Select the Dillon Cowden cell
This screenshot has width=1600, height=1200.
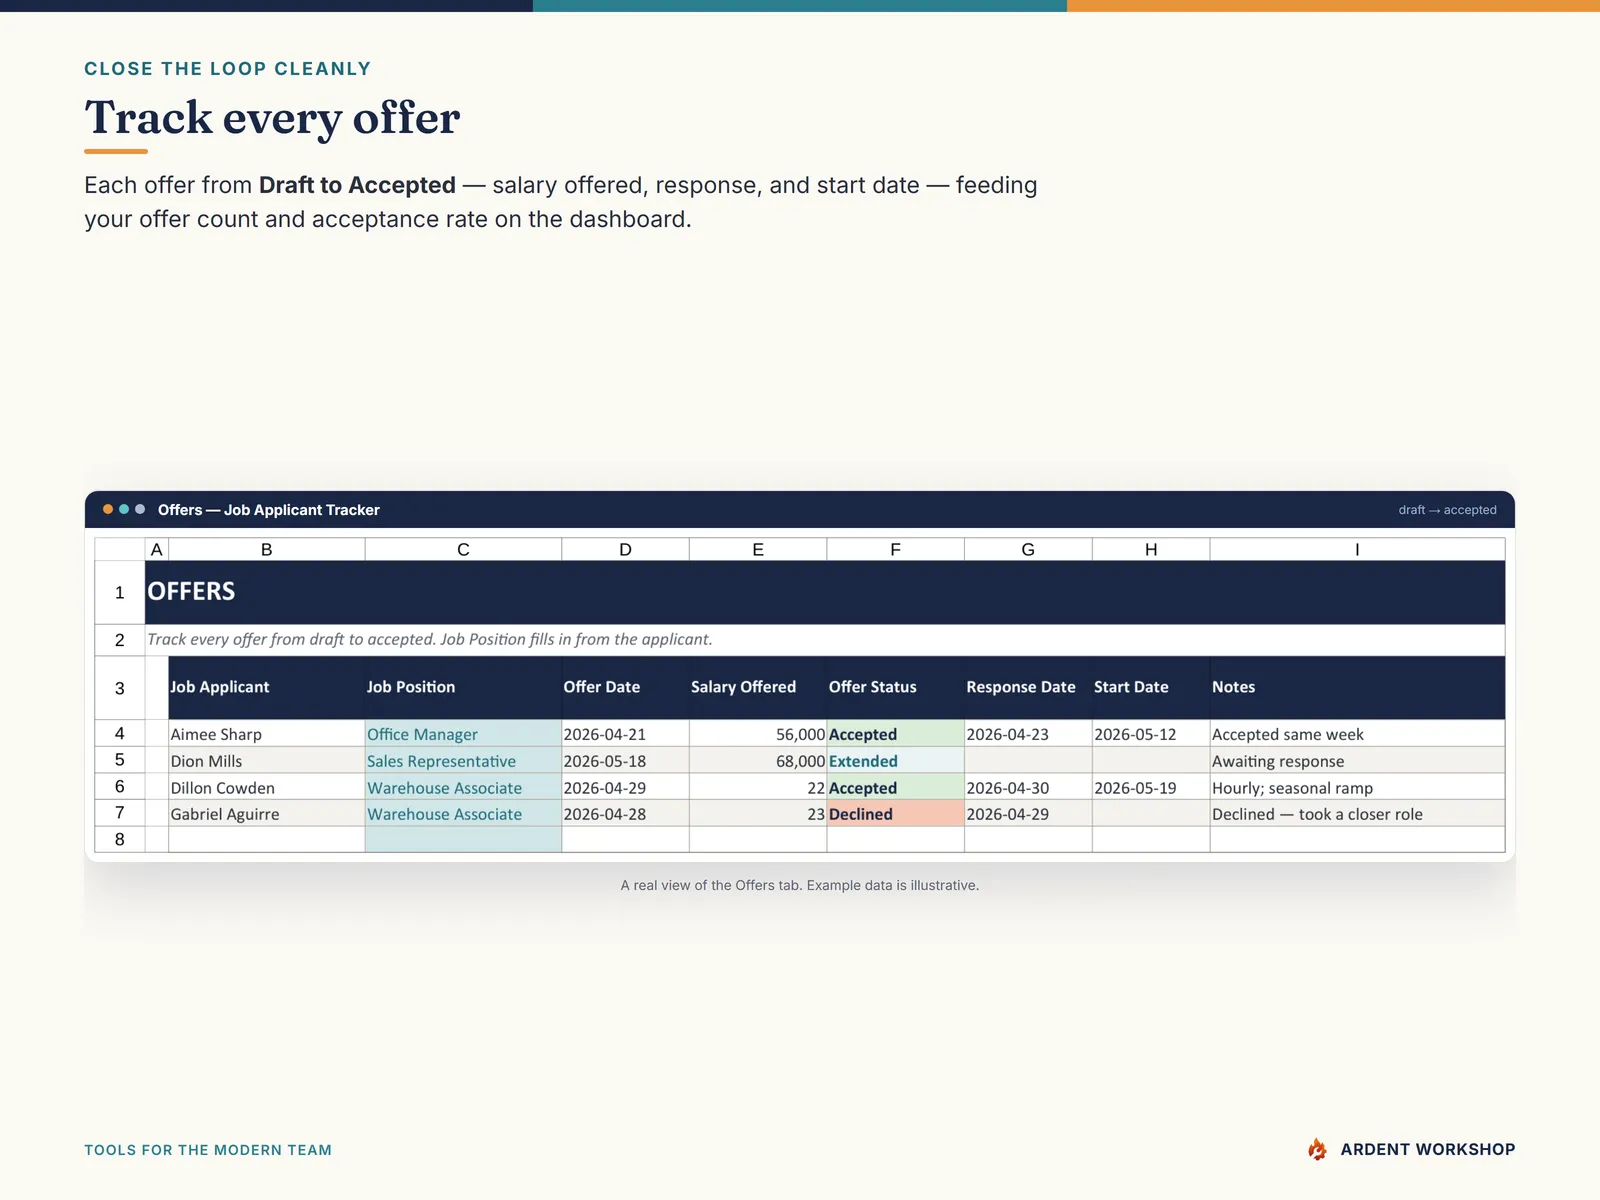point(267,787)
